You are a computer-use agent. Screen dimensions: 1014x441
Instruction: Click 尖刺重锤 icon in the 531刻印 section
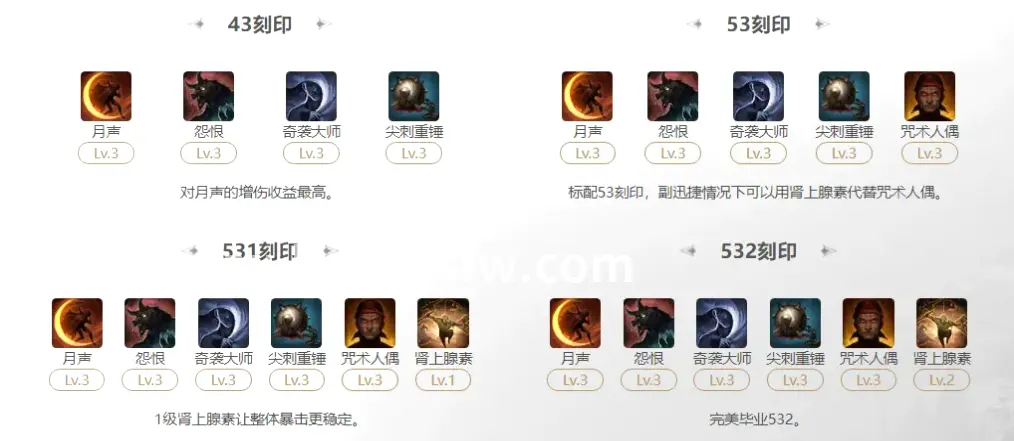(x=296, y=323)
